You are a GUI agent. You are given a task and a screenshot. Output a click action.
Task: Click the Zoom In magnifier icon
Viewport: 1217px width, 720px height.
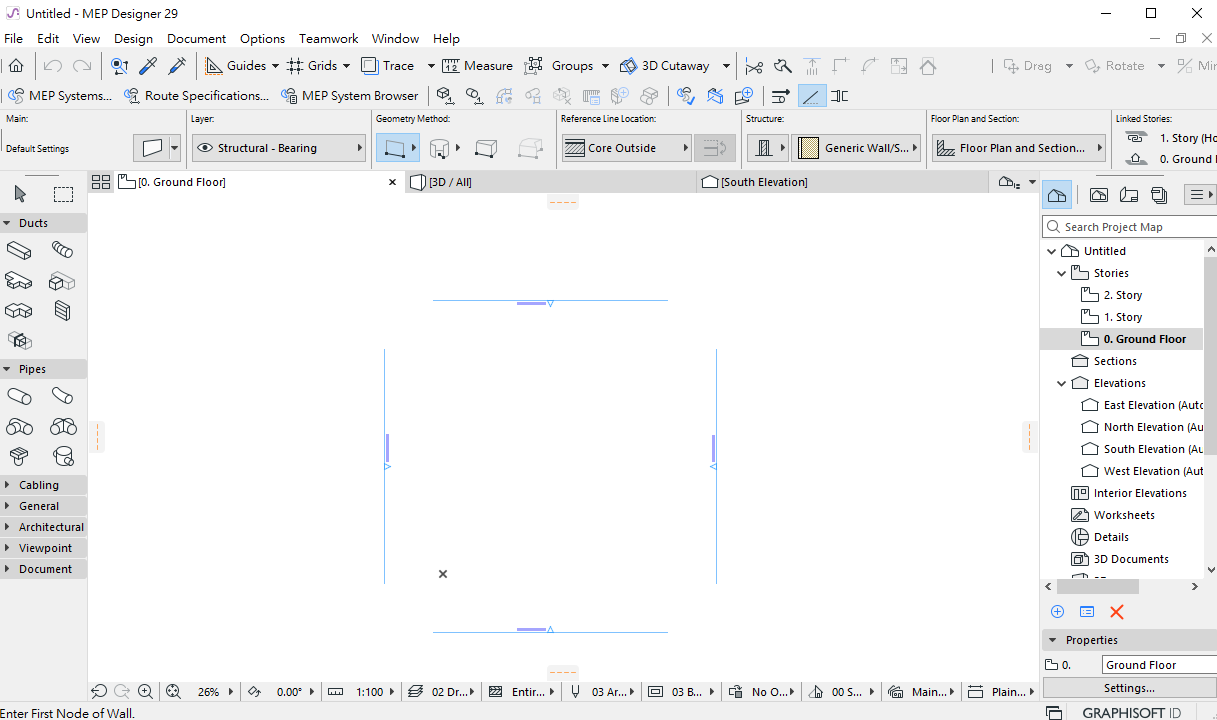(x=146, y=691)
